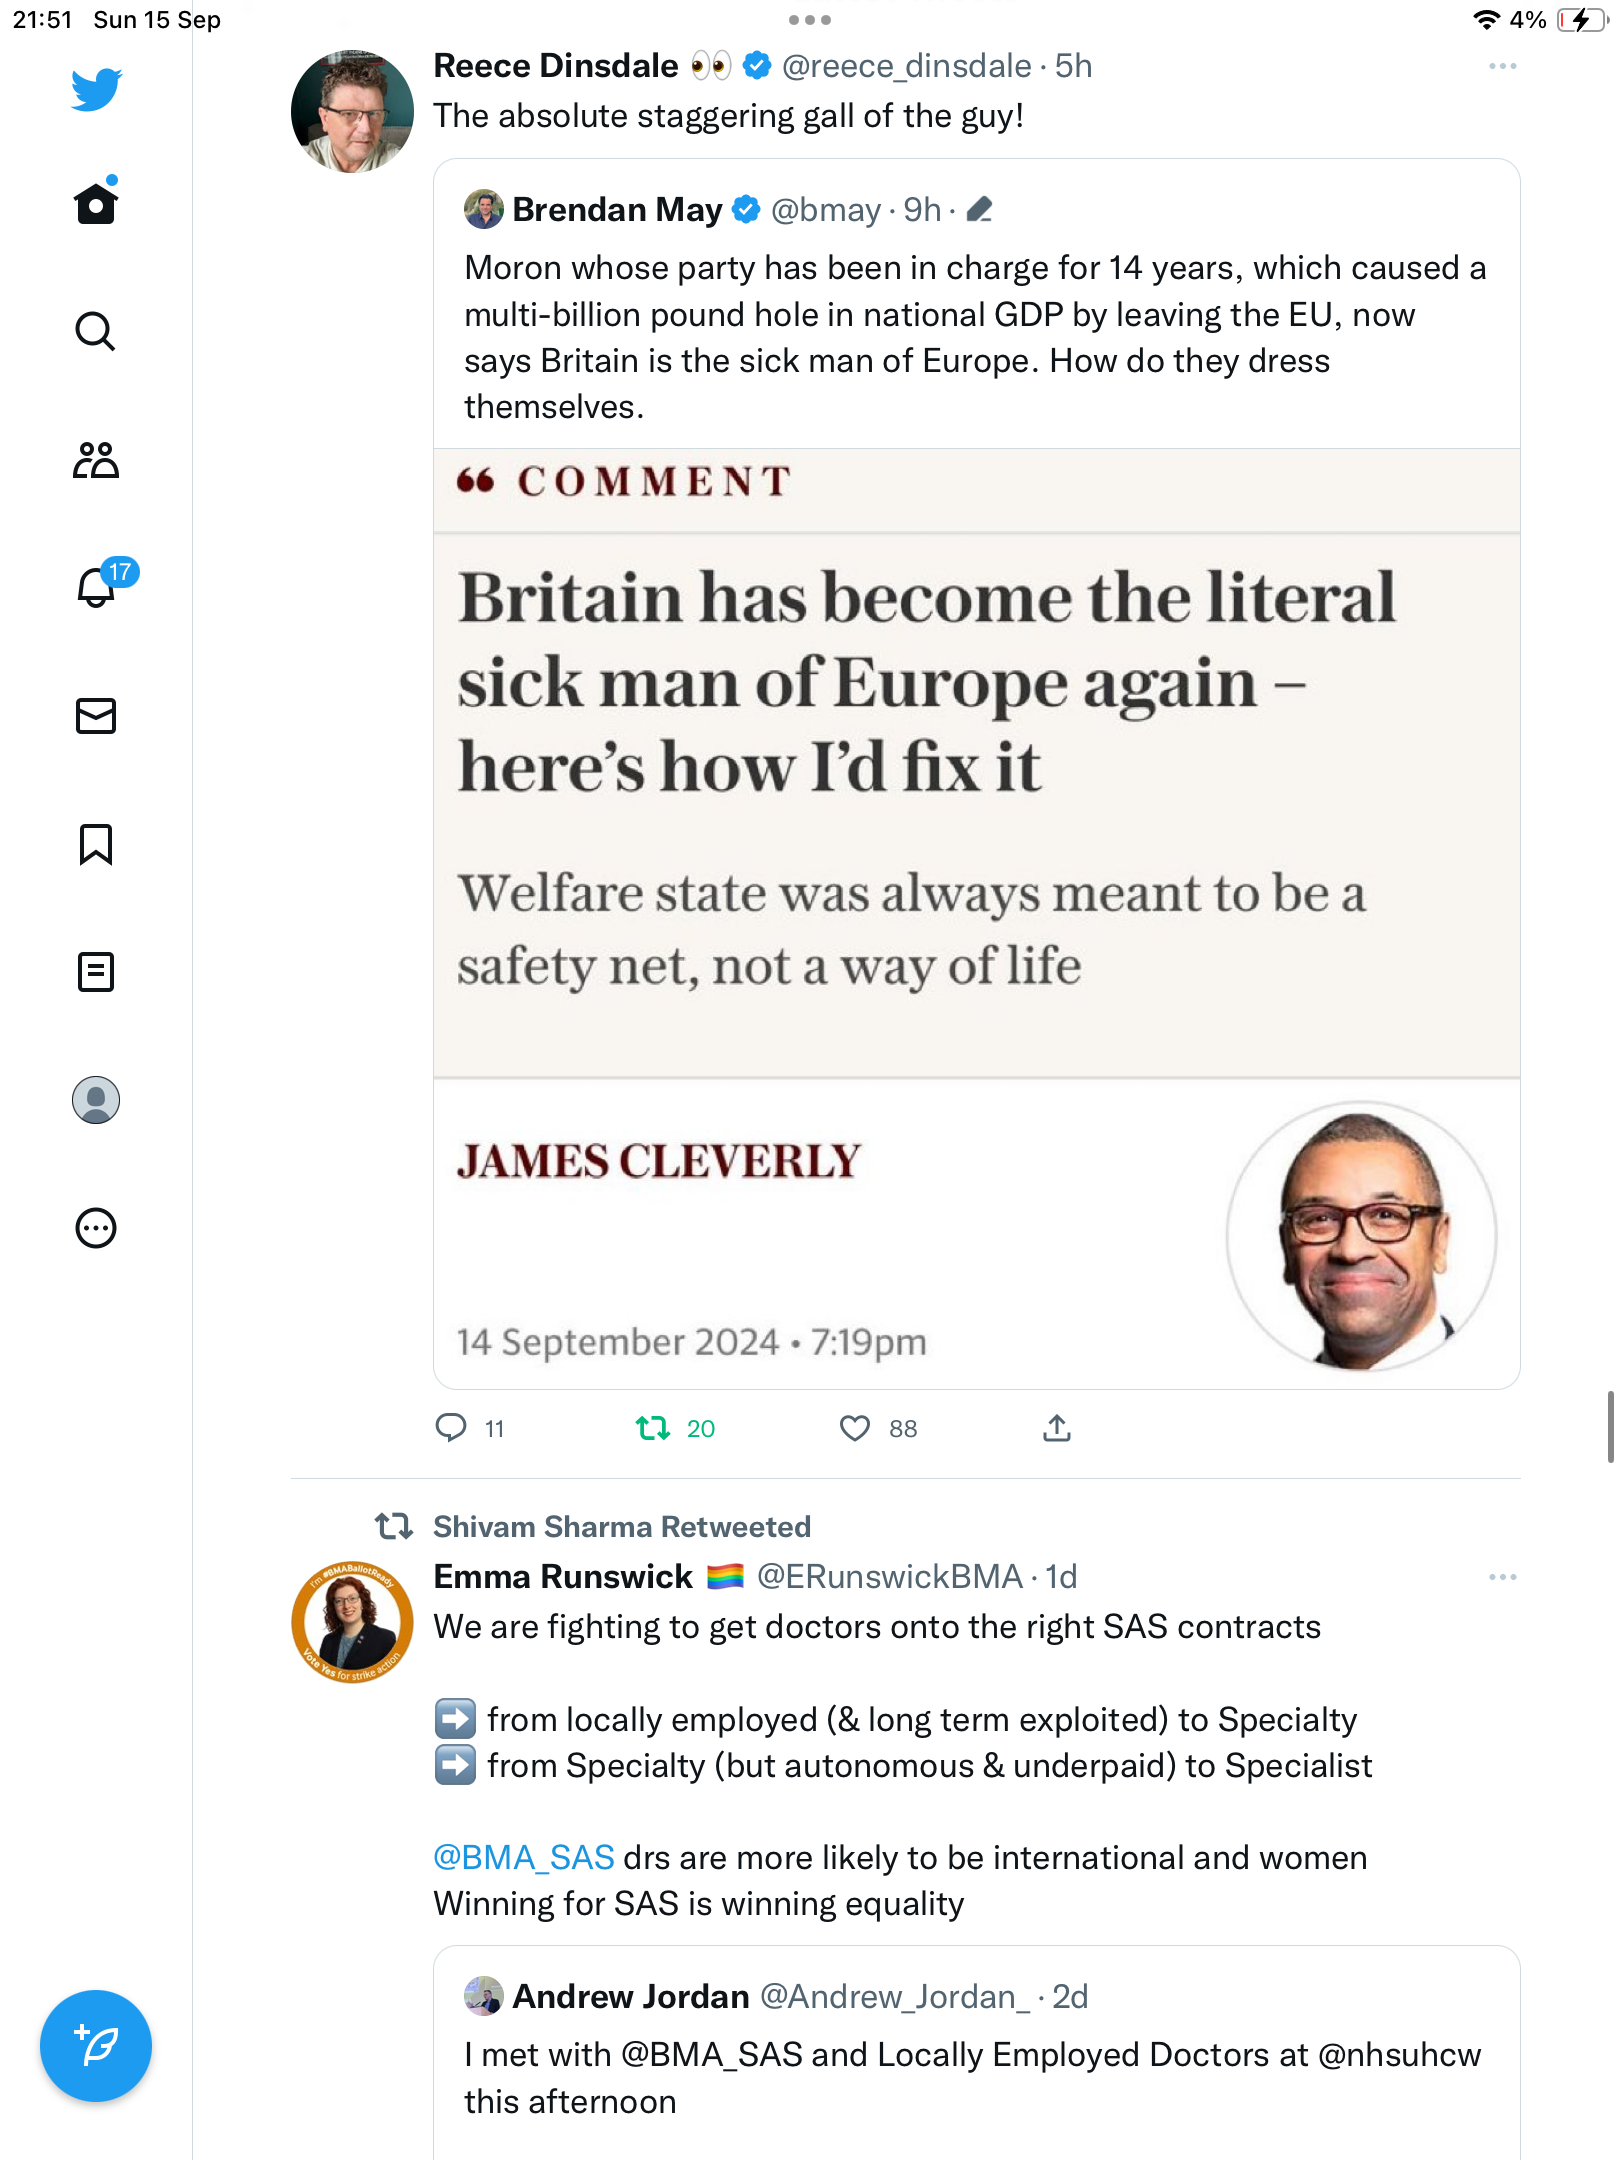This screenshot has height=2160, width=1620.
Task: Tap the Twitter bird logo
Action: [x=96, y=89]
